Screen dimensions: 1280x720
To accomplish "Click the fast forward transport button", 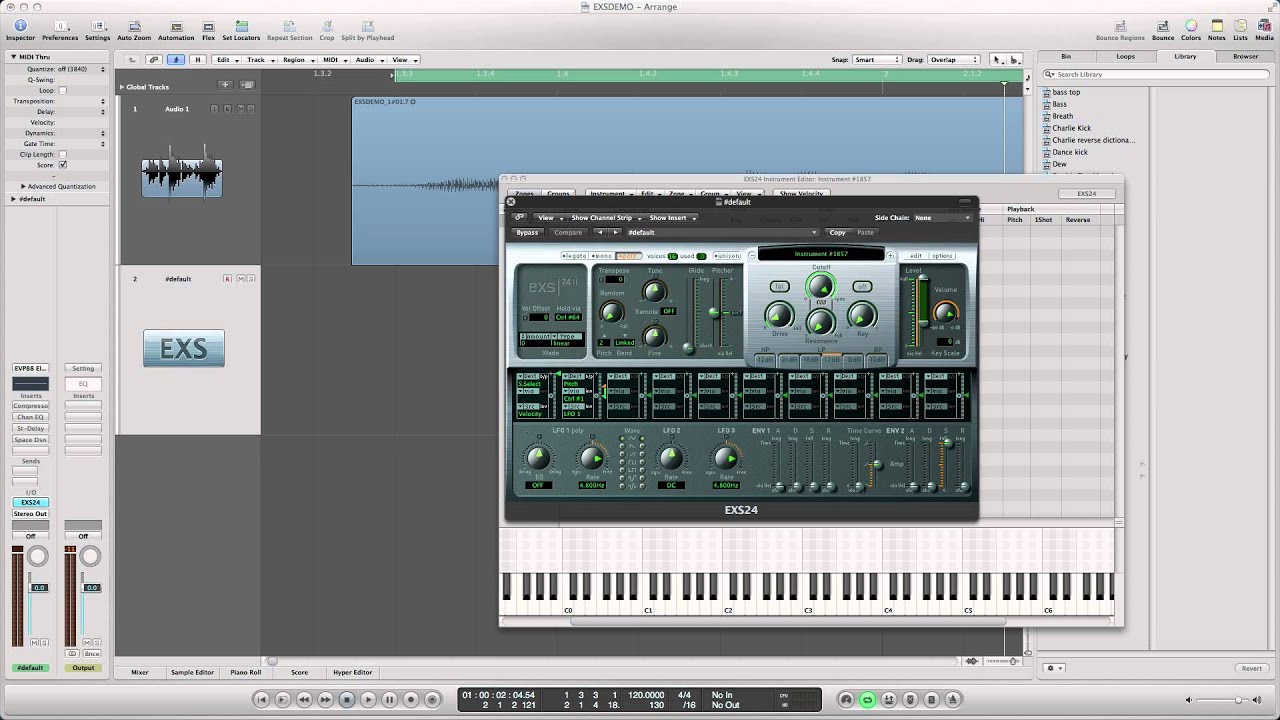I will (x=325, y=700).
